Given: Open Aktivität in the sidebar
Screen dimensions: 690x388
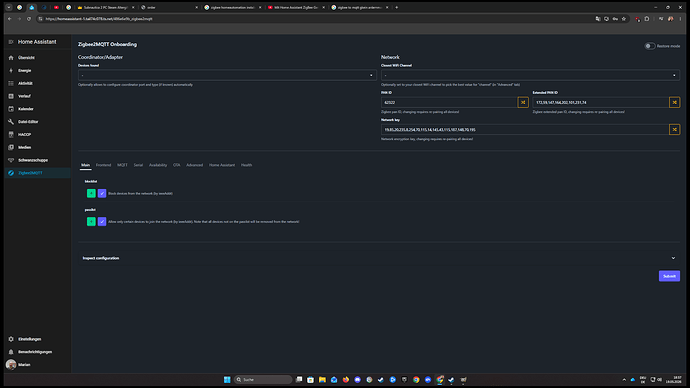Looking at the screenshot, I should 37,83.
